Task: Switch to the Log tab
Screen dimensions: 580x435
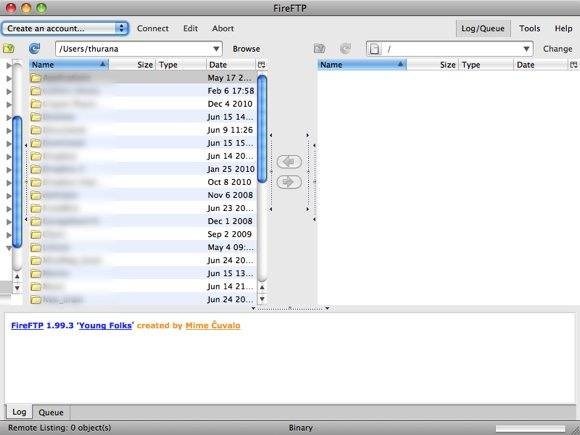Action: pos(19,412)
